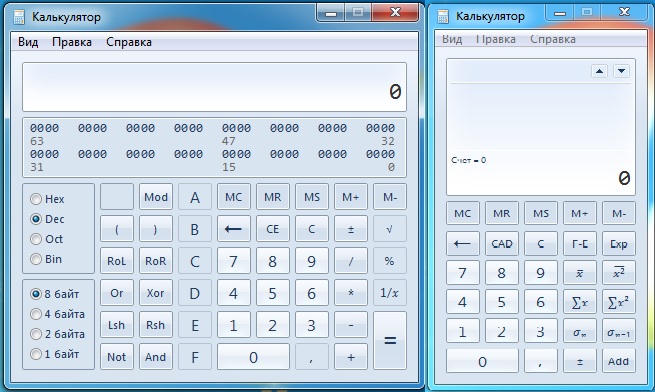
Task: Select the 4 байта word size
Action: pyautogui.click(x=58, y=314)
